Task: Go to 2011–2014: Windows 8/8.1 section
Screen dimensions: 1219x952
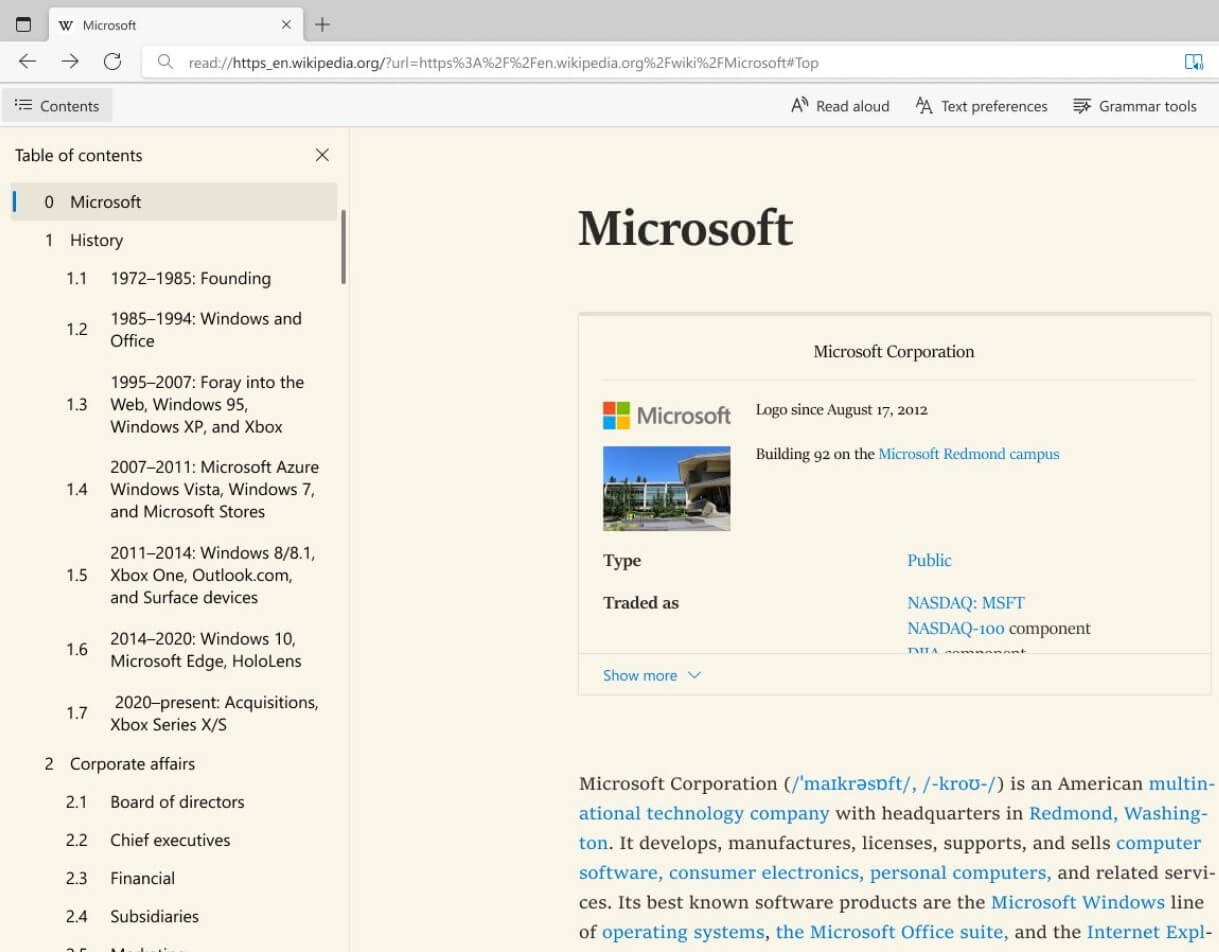Action: (x=212, y=575)
